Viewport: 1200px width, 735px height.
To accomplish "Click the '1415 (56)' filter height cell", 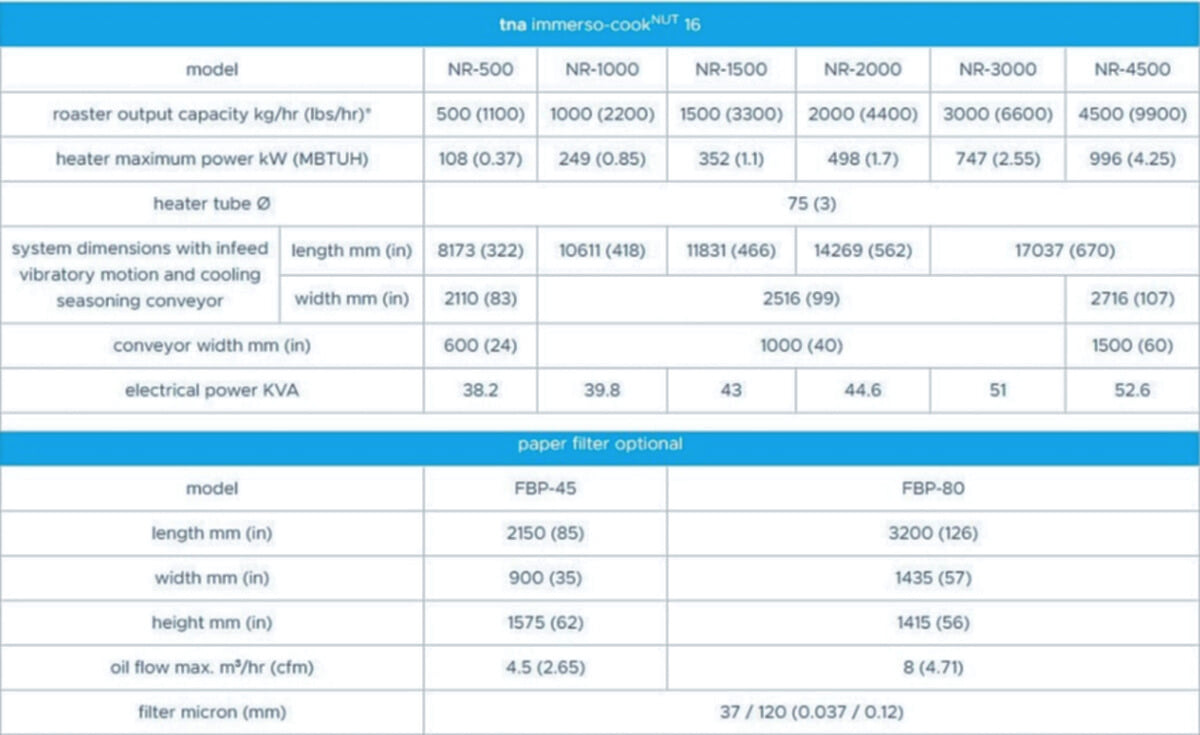I will (933, 623).
